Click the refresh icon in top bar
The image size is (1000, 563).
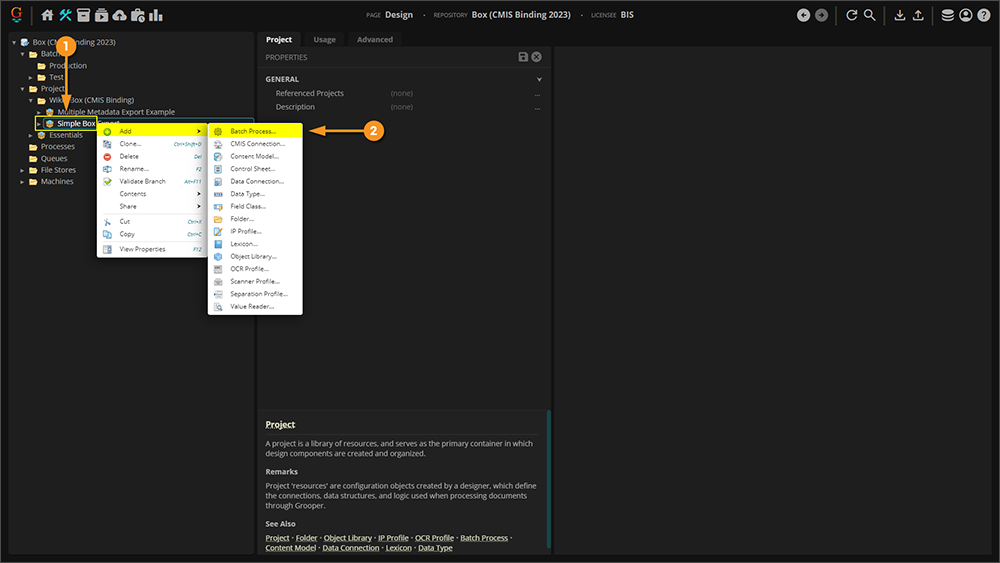point(851,15)
